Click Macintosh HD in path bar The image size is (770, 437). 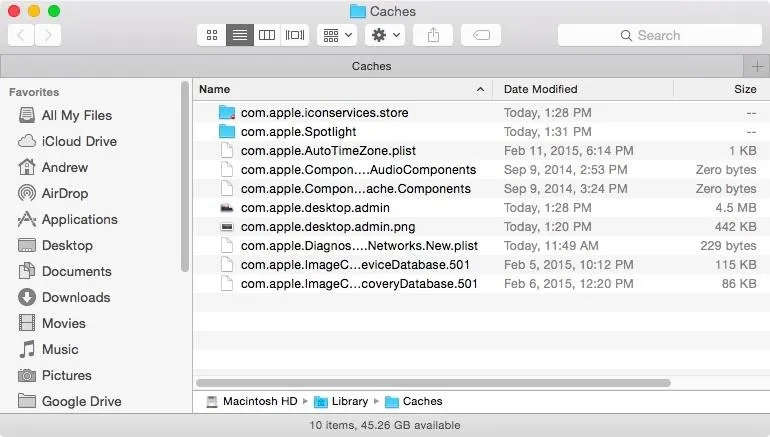pos(252,402)
